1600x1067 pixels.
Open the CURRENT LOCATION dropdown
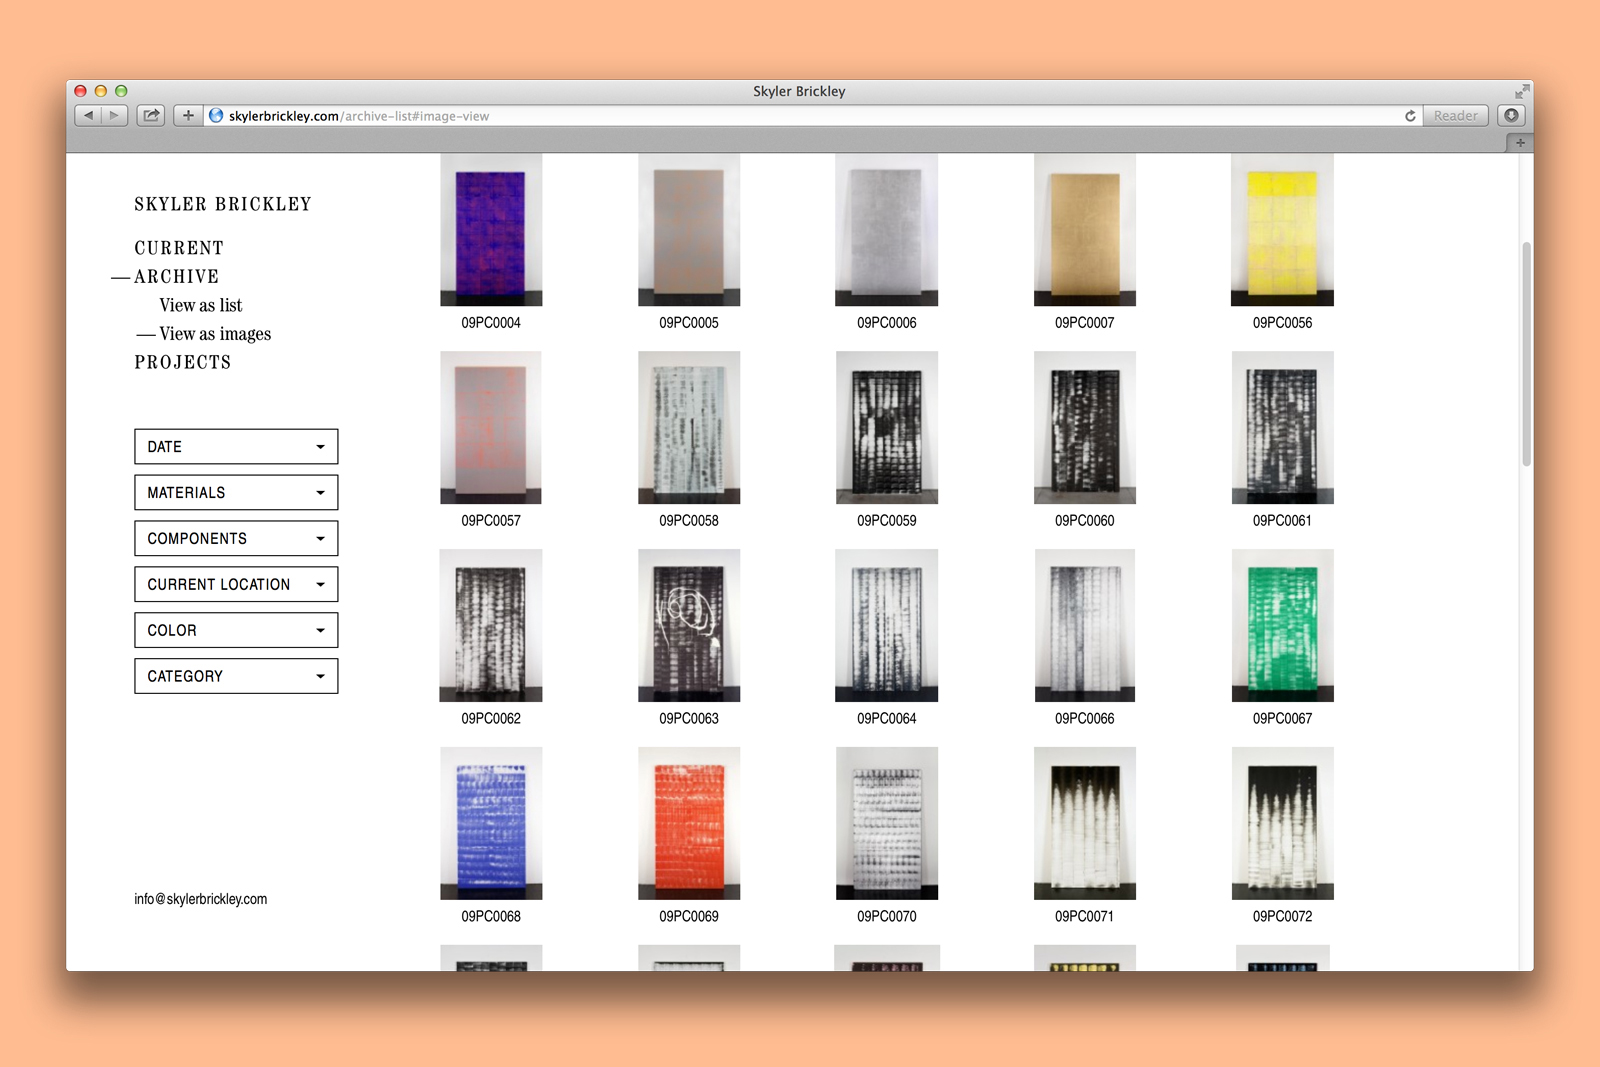(236, 585)
